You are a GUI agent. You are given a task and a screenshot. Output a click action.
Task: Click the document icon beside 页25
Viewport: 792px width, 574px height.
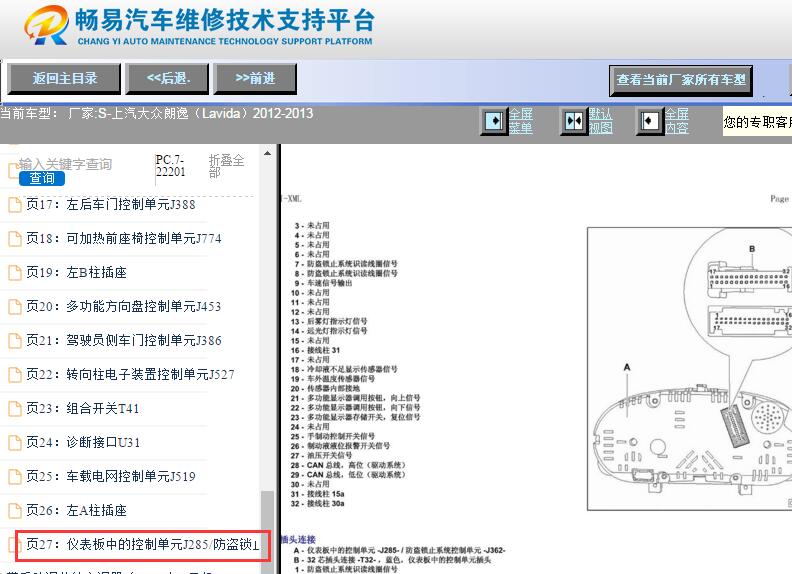pos(15,476)
